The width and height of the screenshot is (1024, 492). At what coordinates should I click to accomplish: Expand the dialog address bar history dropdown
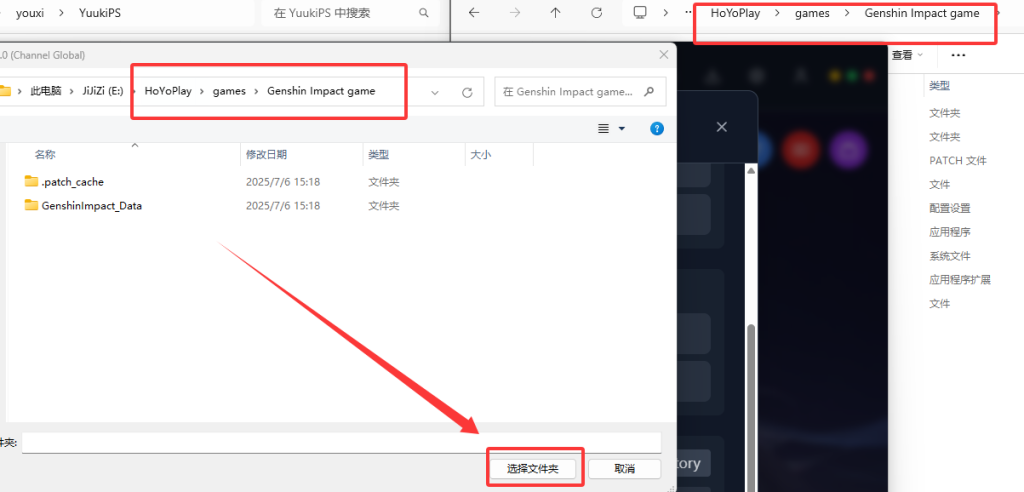tap(435, 92)
